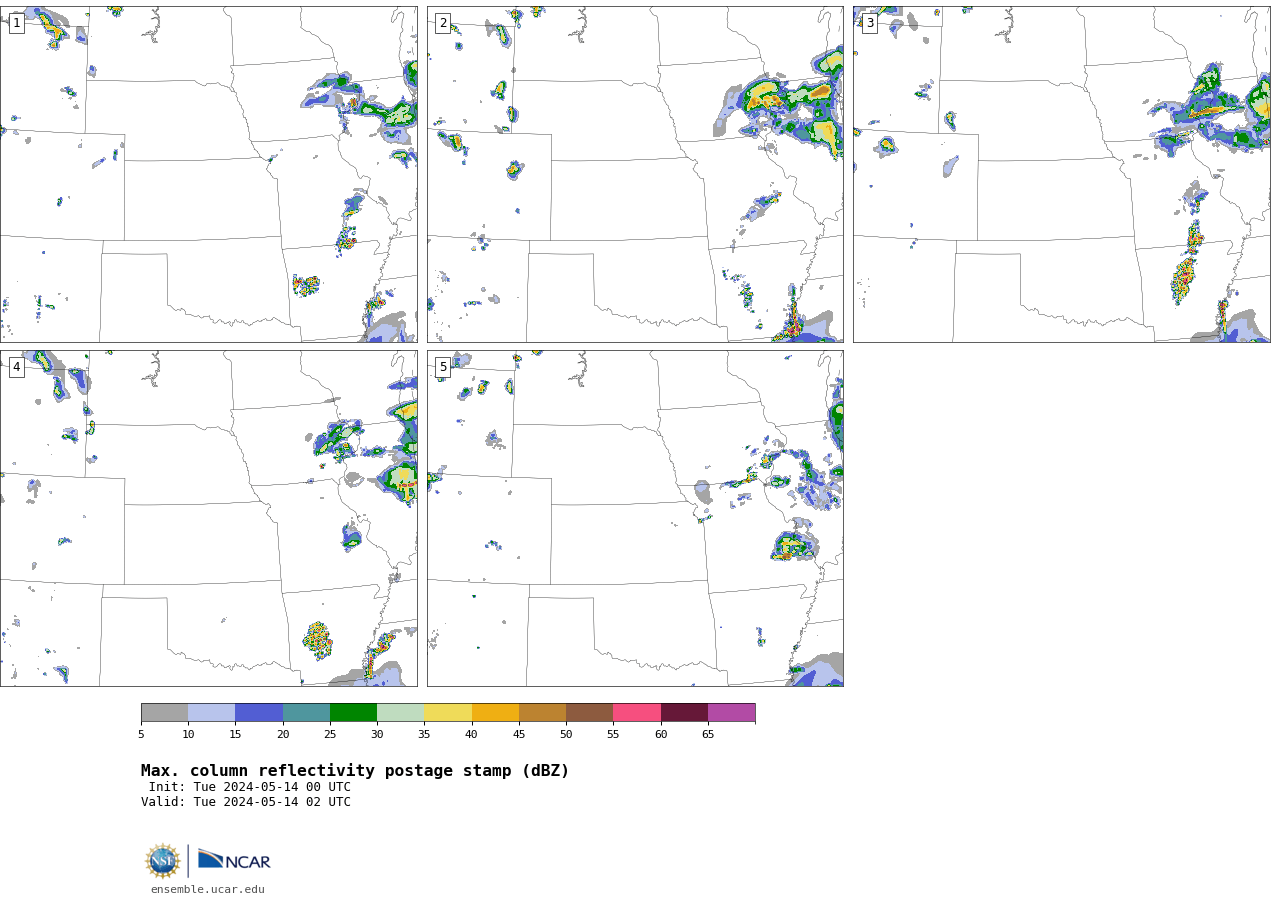Open ensemble member 1 reflectivity map
Screen dimensions: 1280x901
[x=209, y=175]
